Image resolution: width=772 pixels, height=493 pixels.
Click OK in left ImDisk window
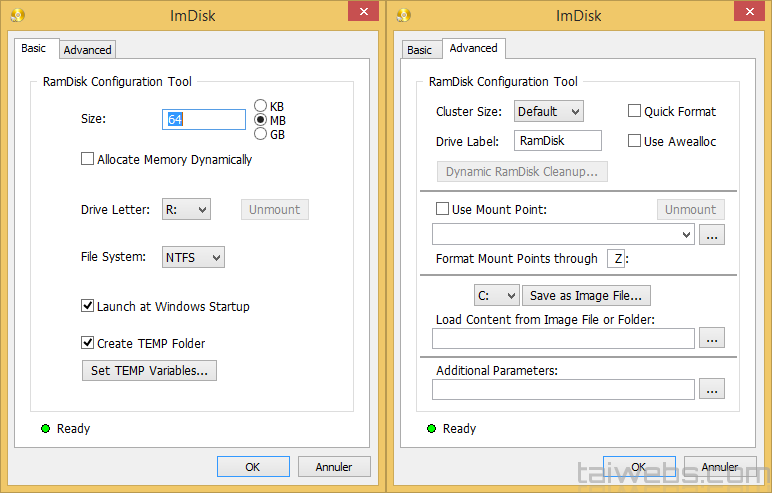253,466
